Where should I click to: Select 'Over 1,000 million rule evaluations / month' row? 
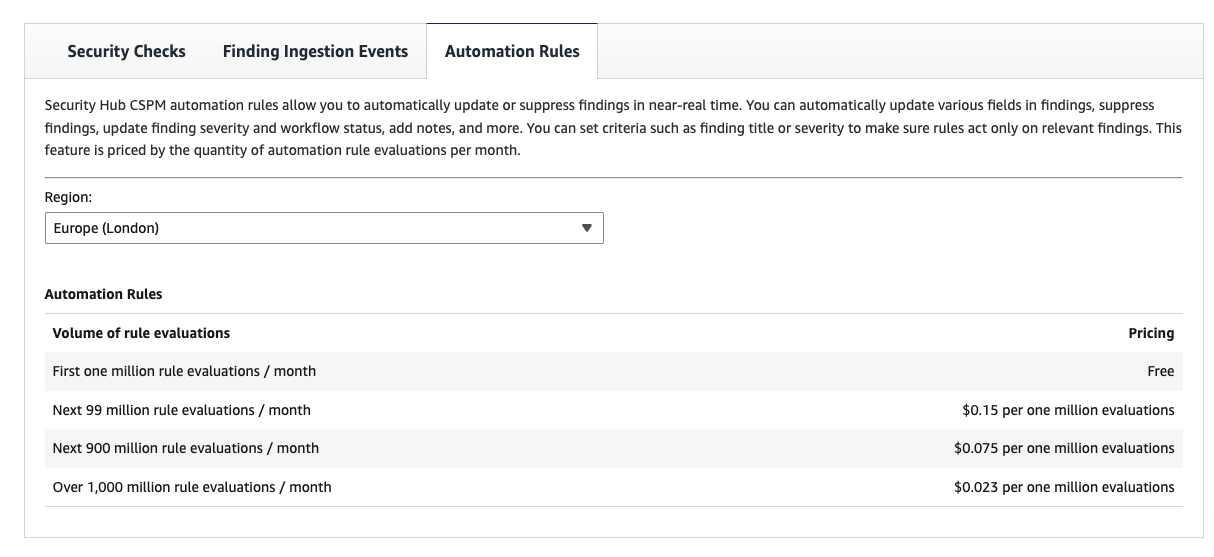coord(613,487)
